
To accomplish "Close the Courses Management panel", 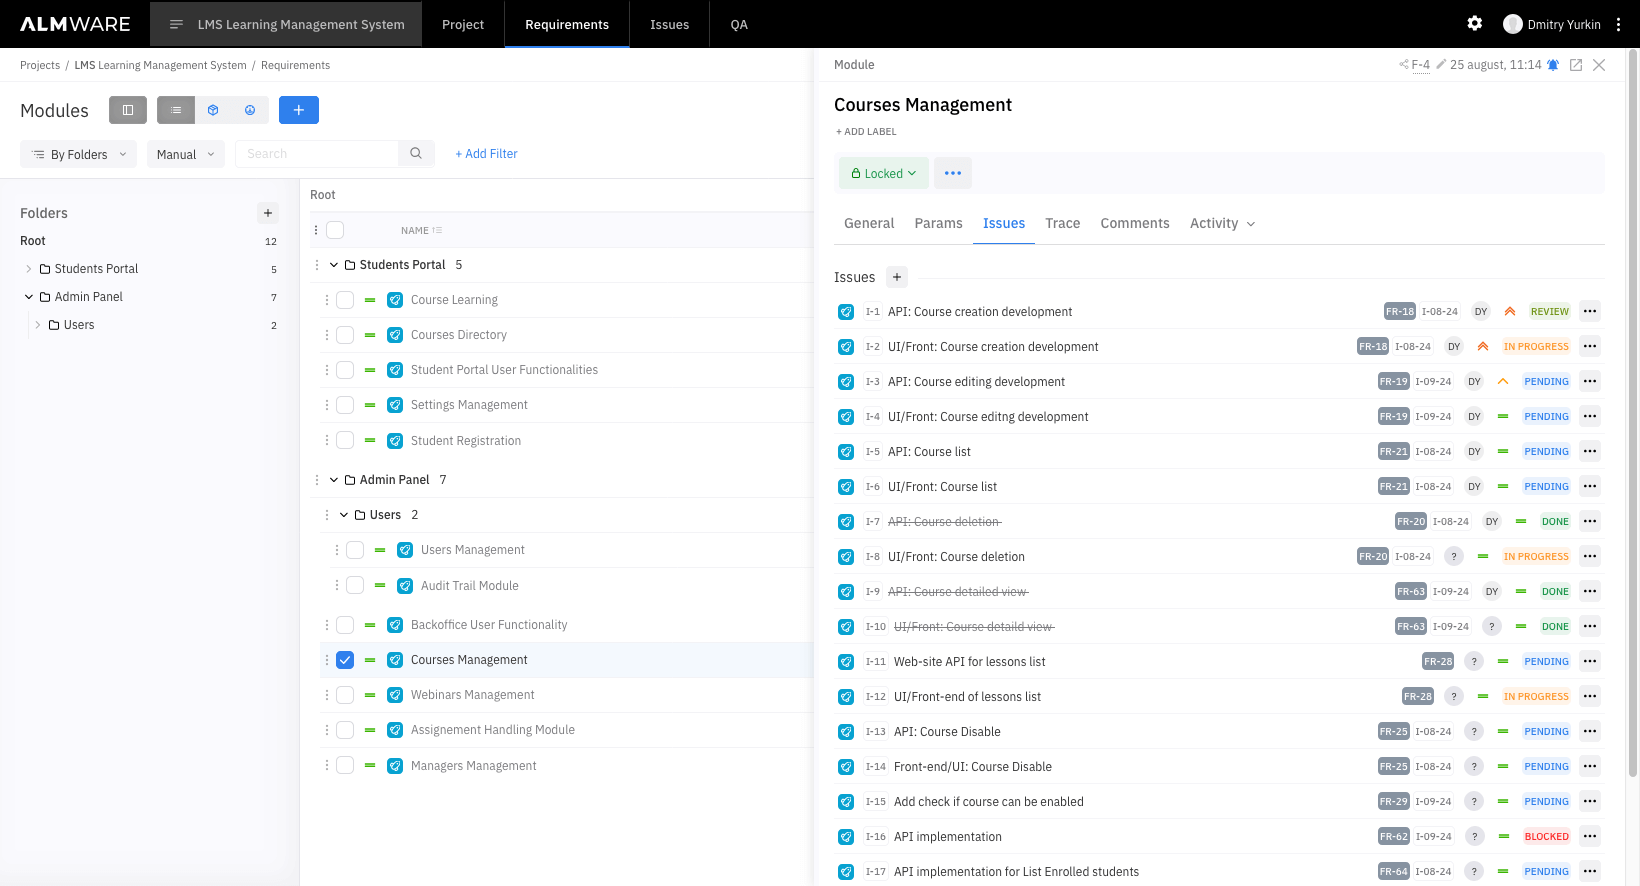I will click(x=1599, y=65).
